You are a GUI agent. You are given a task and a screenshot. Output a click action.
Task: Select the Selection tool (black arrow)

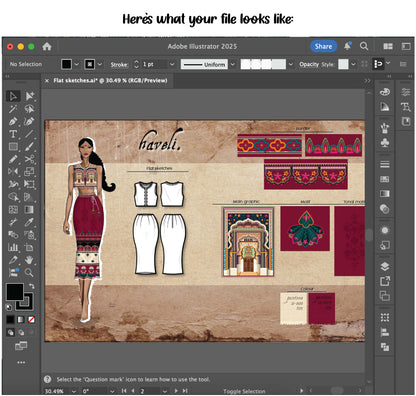(13, 96)
